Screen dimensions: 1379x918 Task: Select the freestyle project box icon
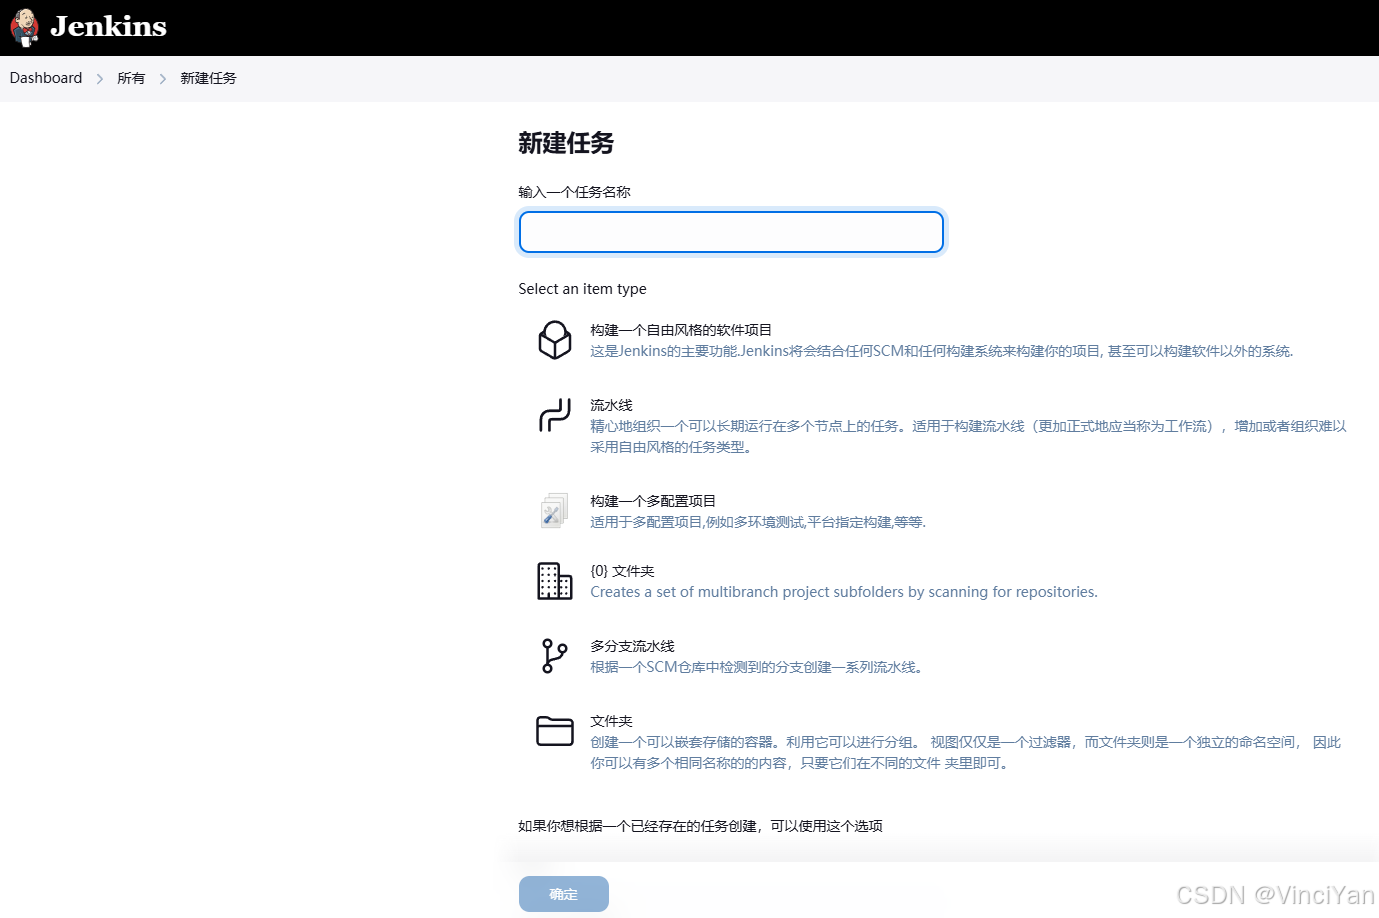555,340
